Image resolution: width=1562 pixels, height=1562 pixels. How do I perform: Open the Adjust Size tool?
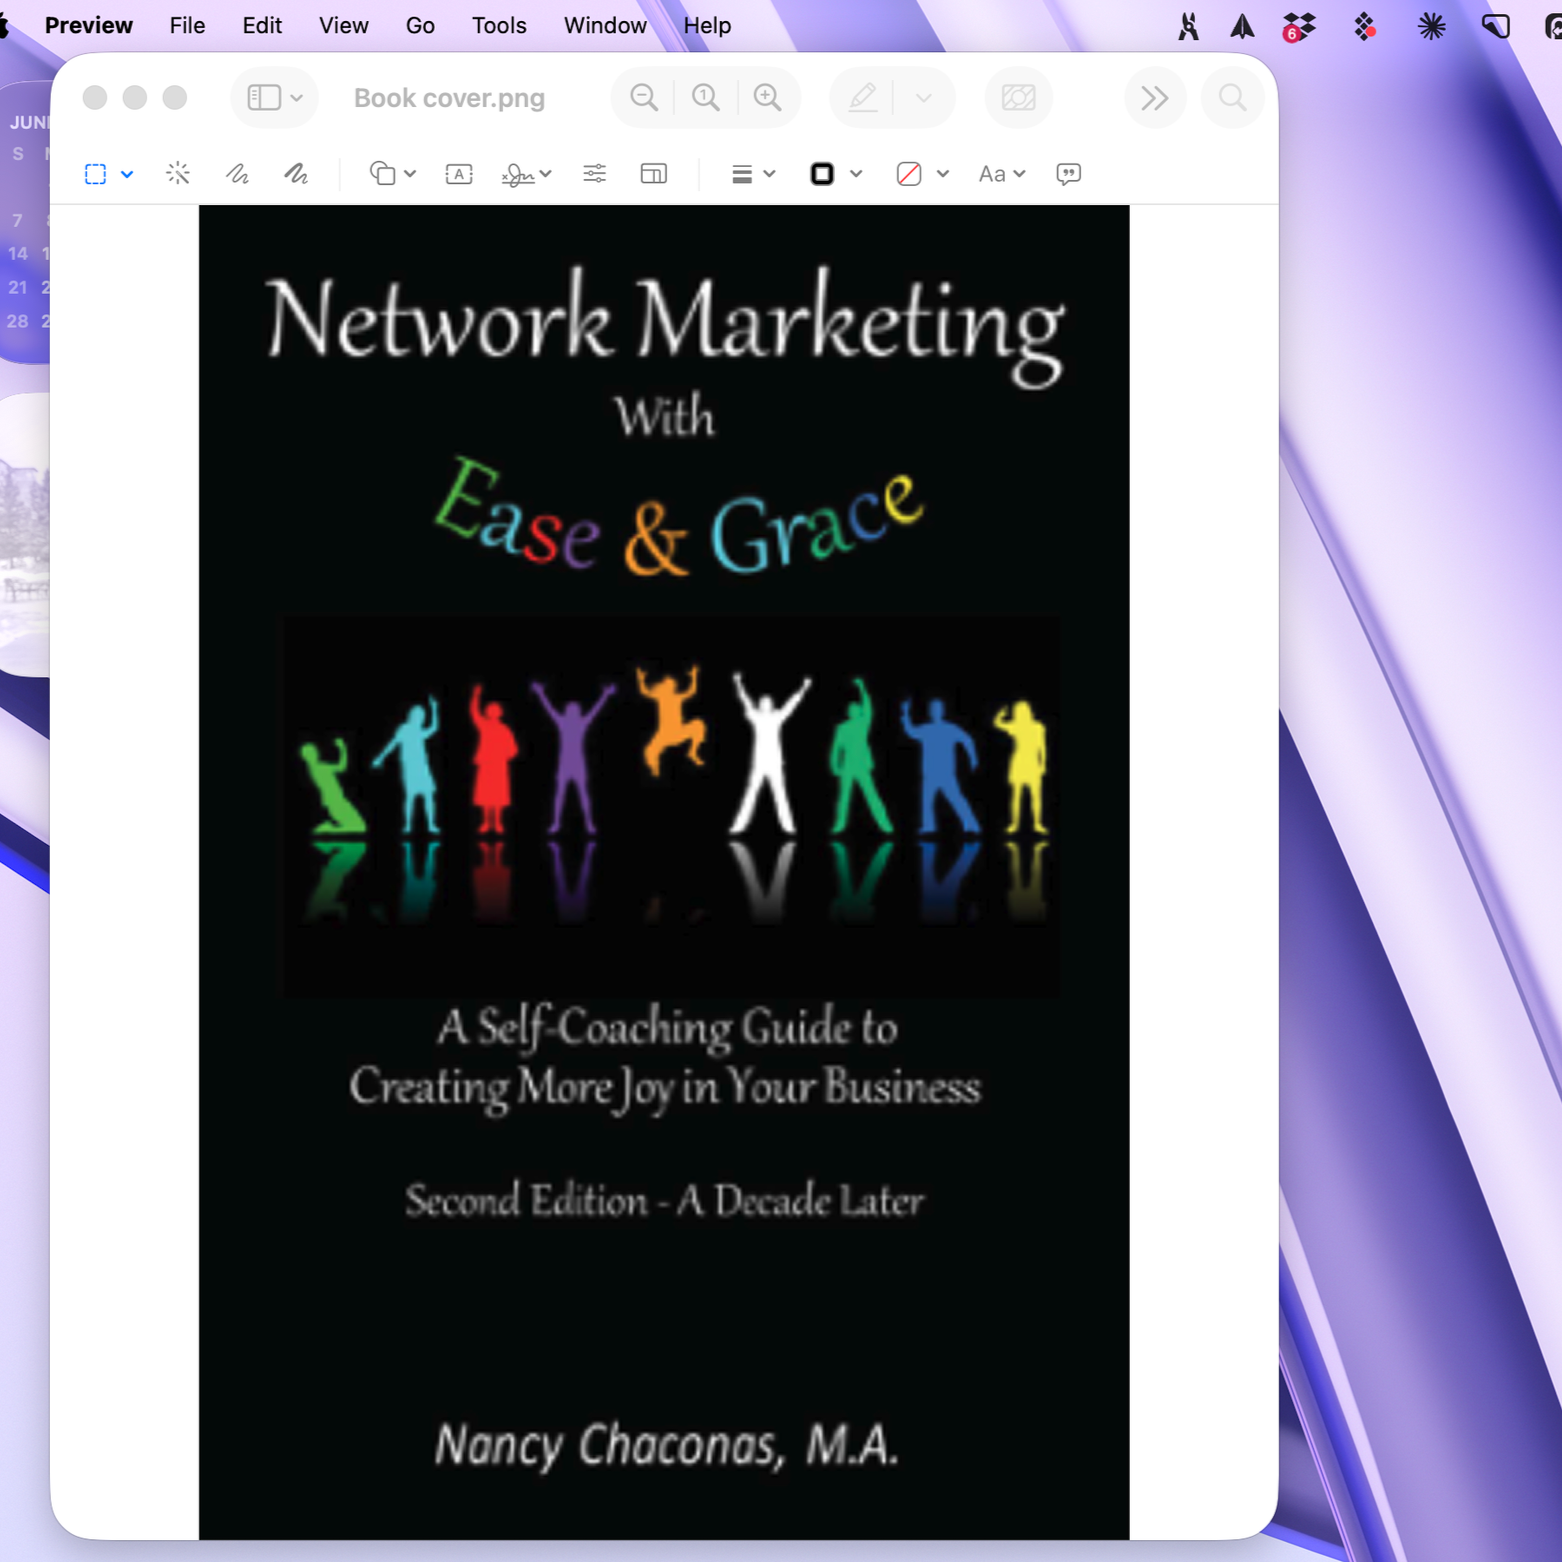click(x=654, y=174)
